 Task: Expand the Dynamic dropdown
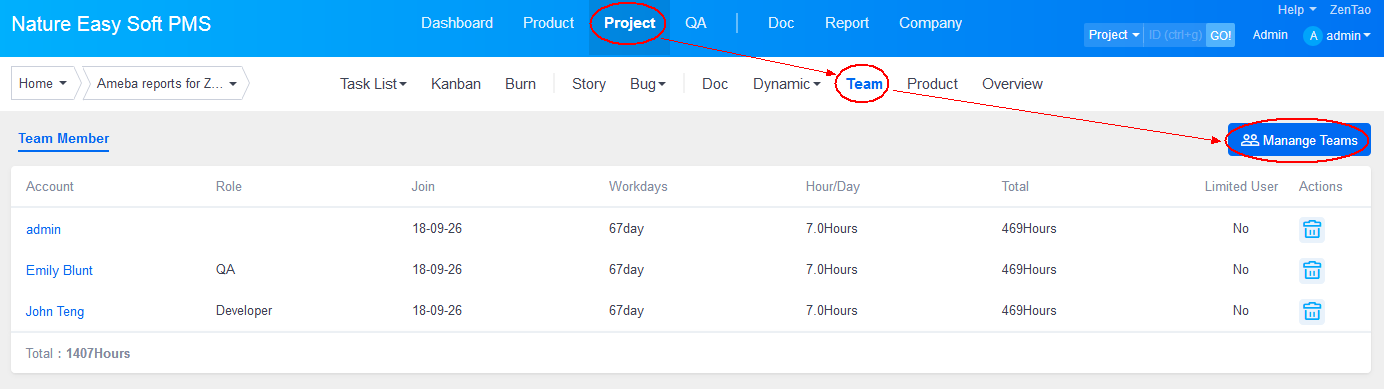pyautogui.click(x=787, y=84)
